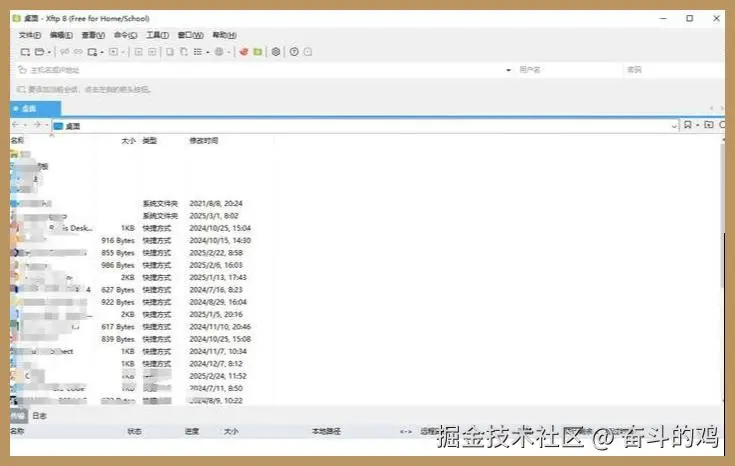Select the row dated 2021/8/8, 20:24

142,203
